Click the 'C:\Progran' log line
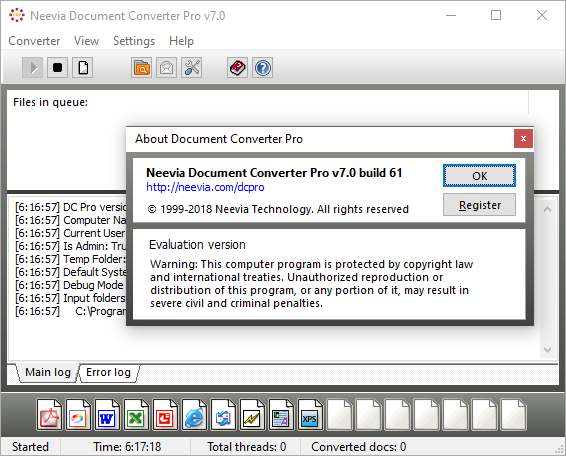 click(70, 311)
